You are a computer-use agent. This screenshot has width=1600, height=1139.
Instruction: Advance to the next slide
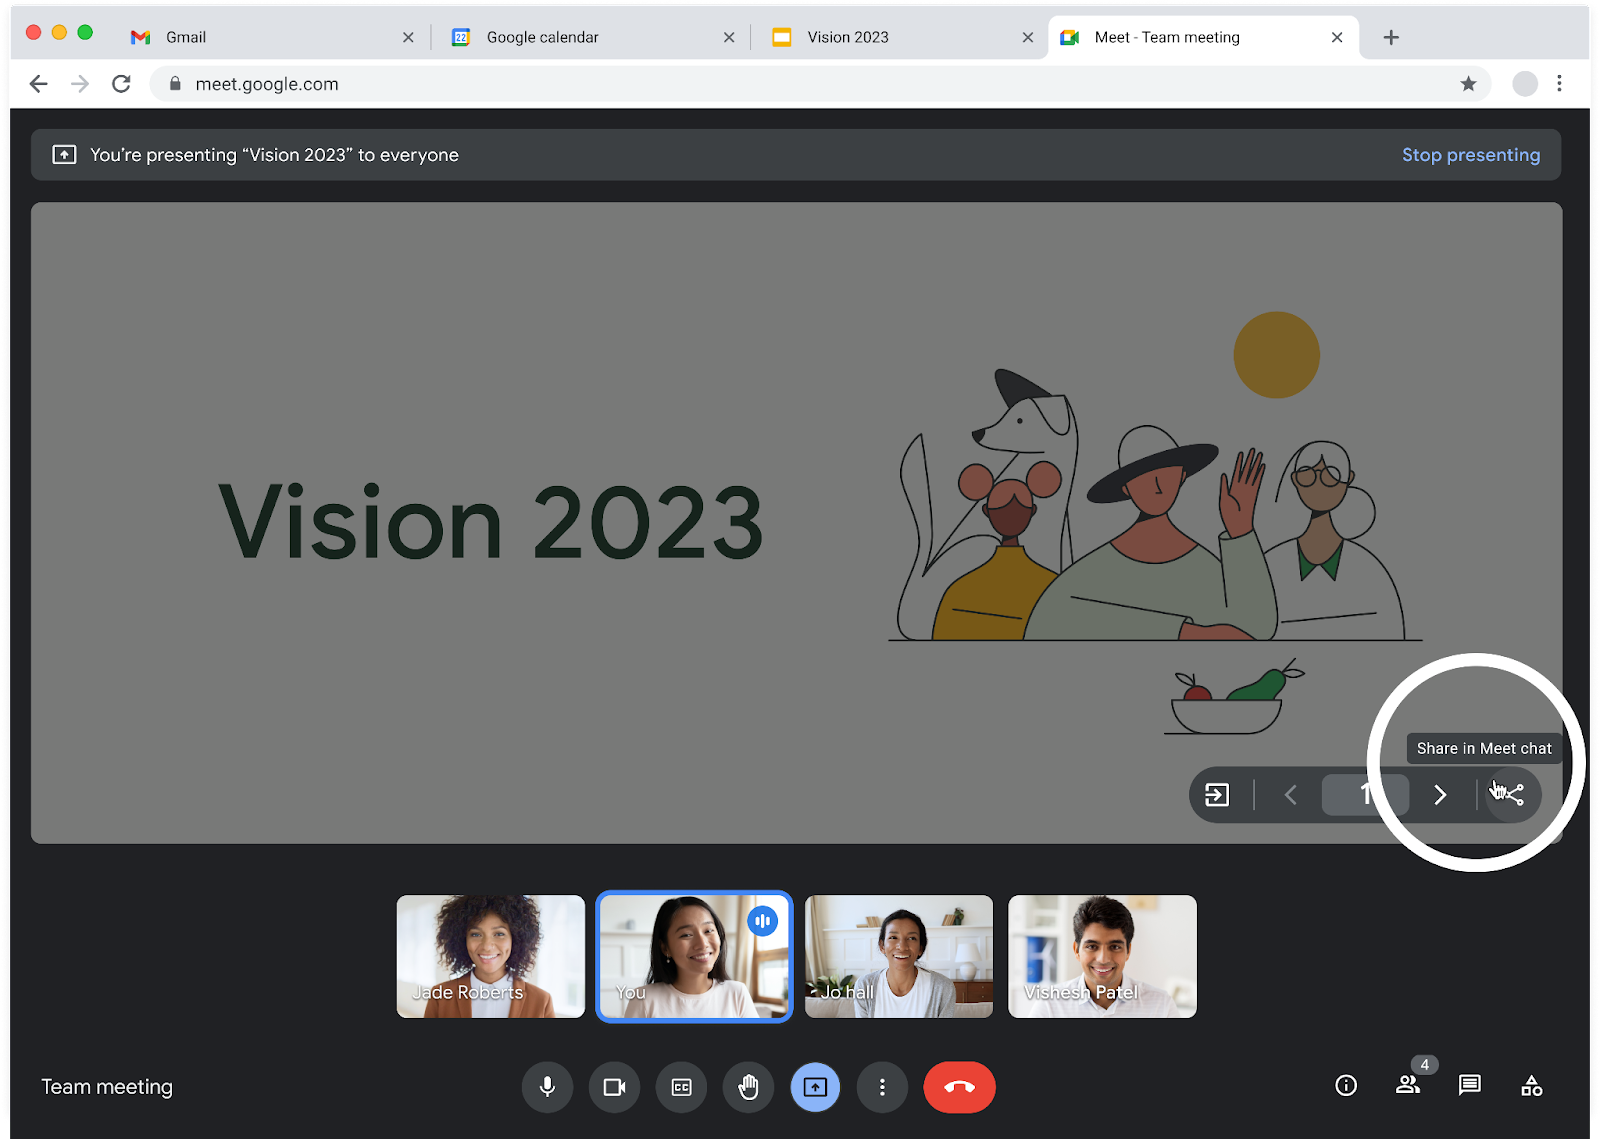(1440, 795)
